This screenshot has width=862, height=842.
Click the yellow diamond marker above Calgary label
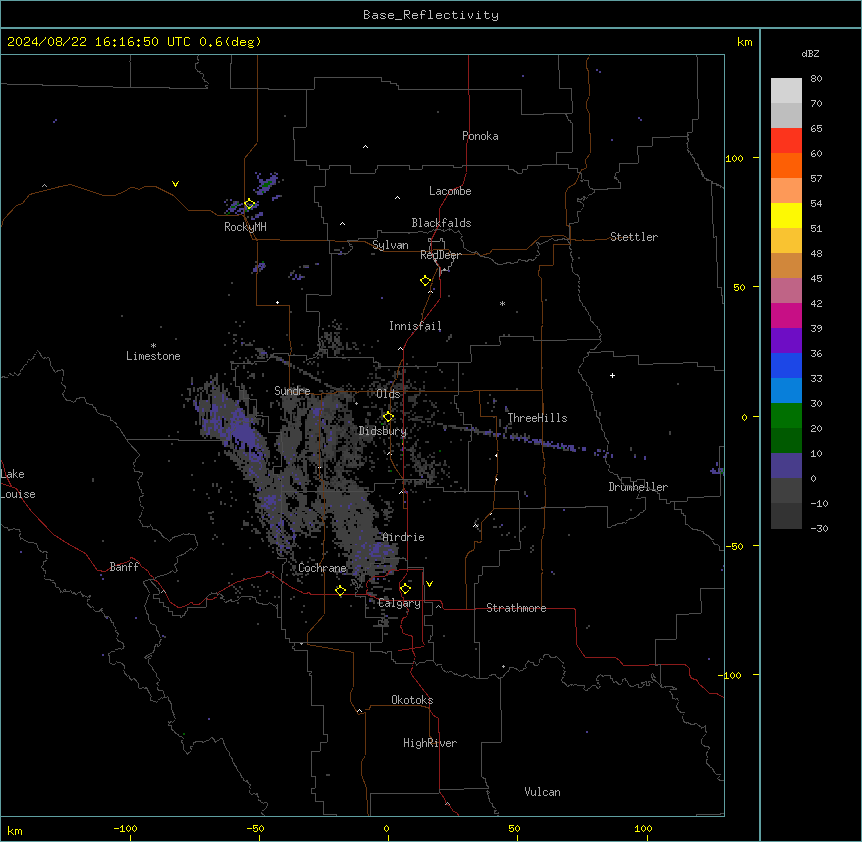pyautogui.click(x=405, y=589)
